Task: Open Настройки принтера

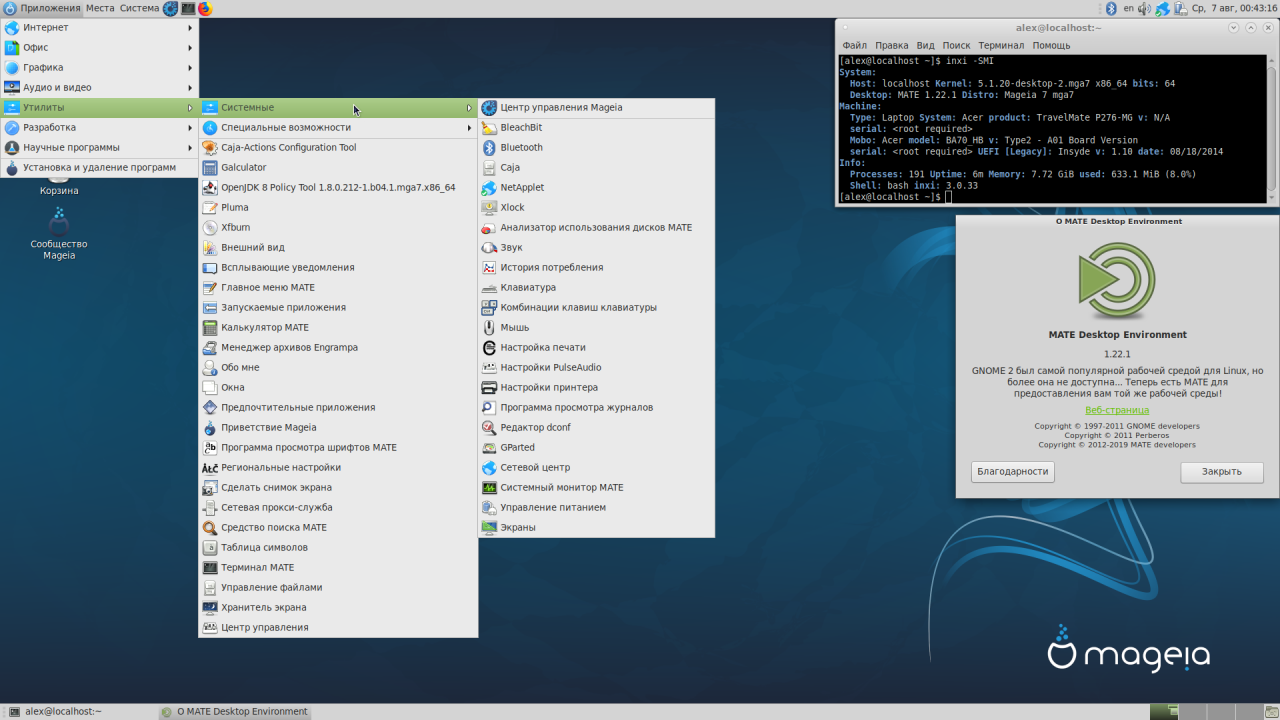Action: point(597,387)
